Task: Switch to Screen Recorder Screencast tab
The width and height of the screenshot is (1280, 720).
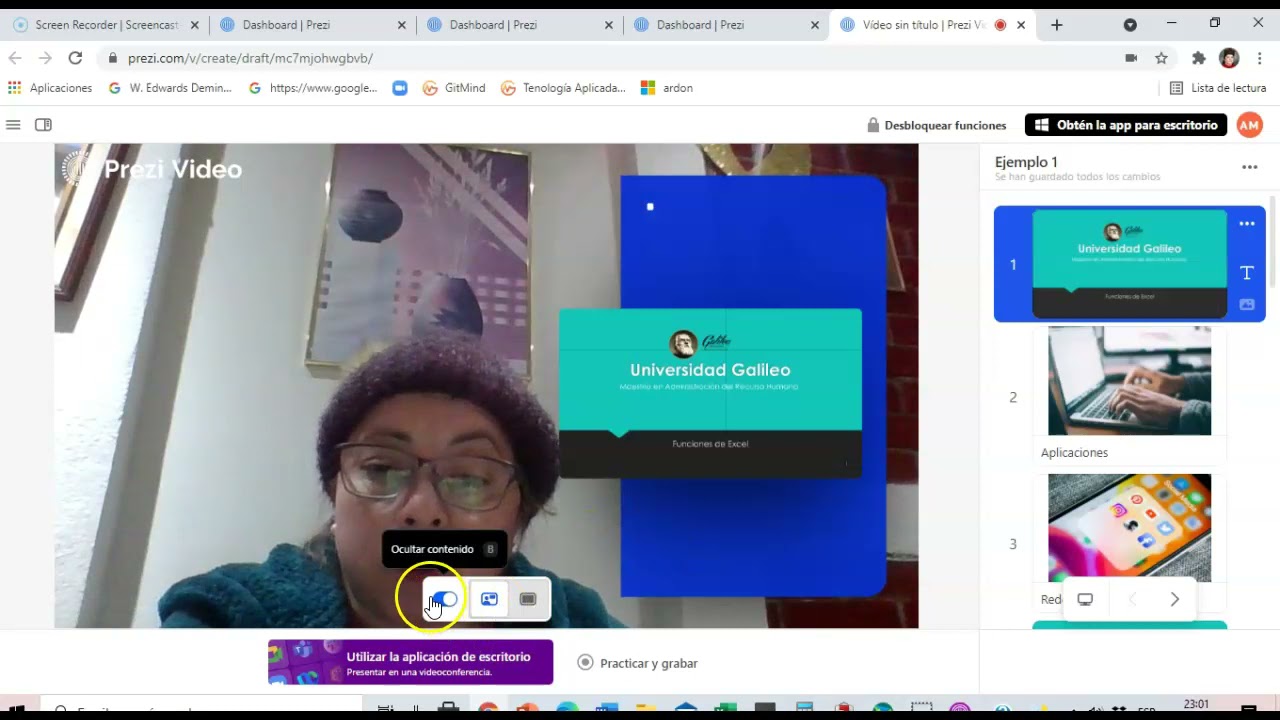Action: [x=104, y=25]
